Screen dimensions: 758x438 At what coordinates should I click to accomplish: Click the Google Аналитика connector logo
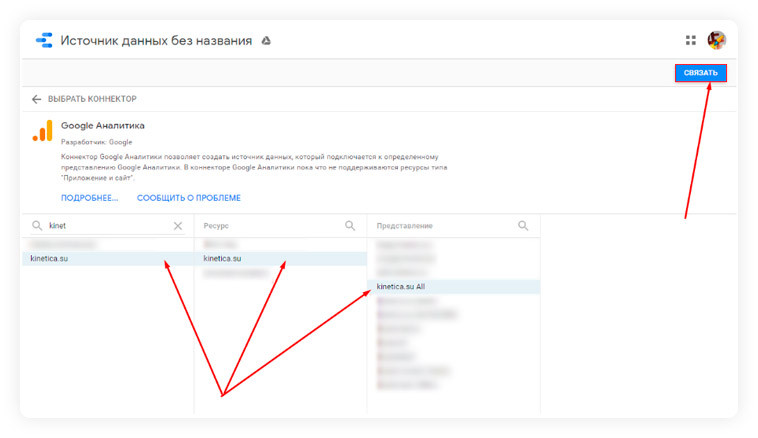coord(43,131)
